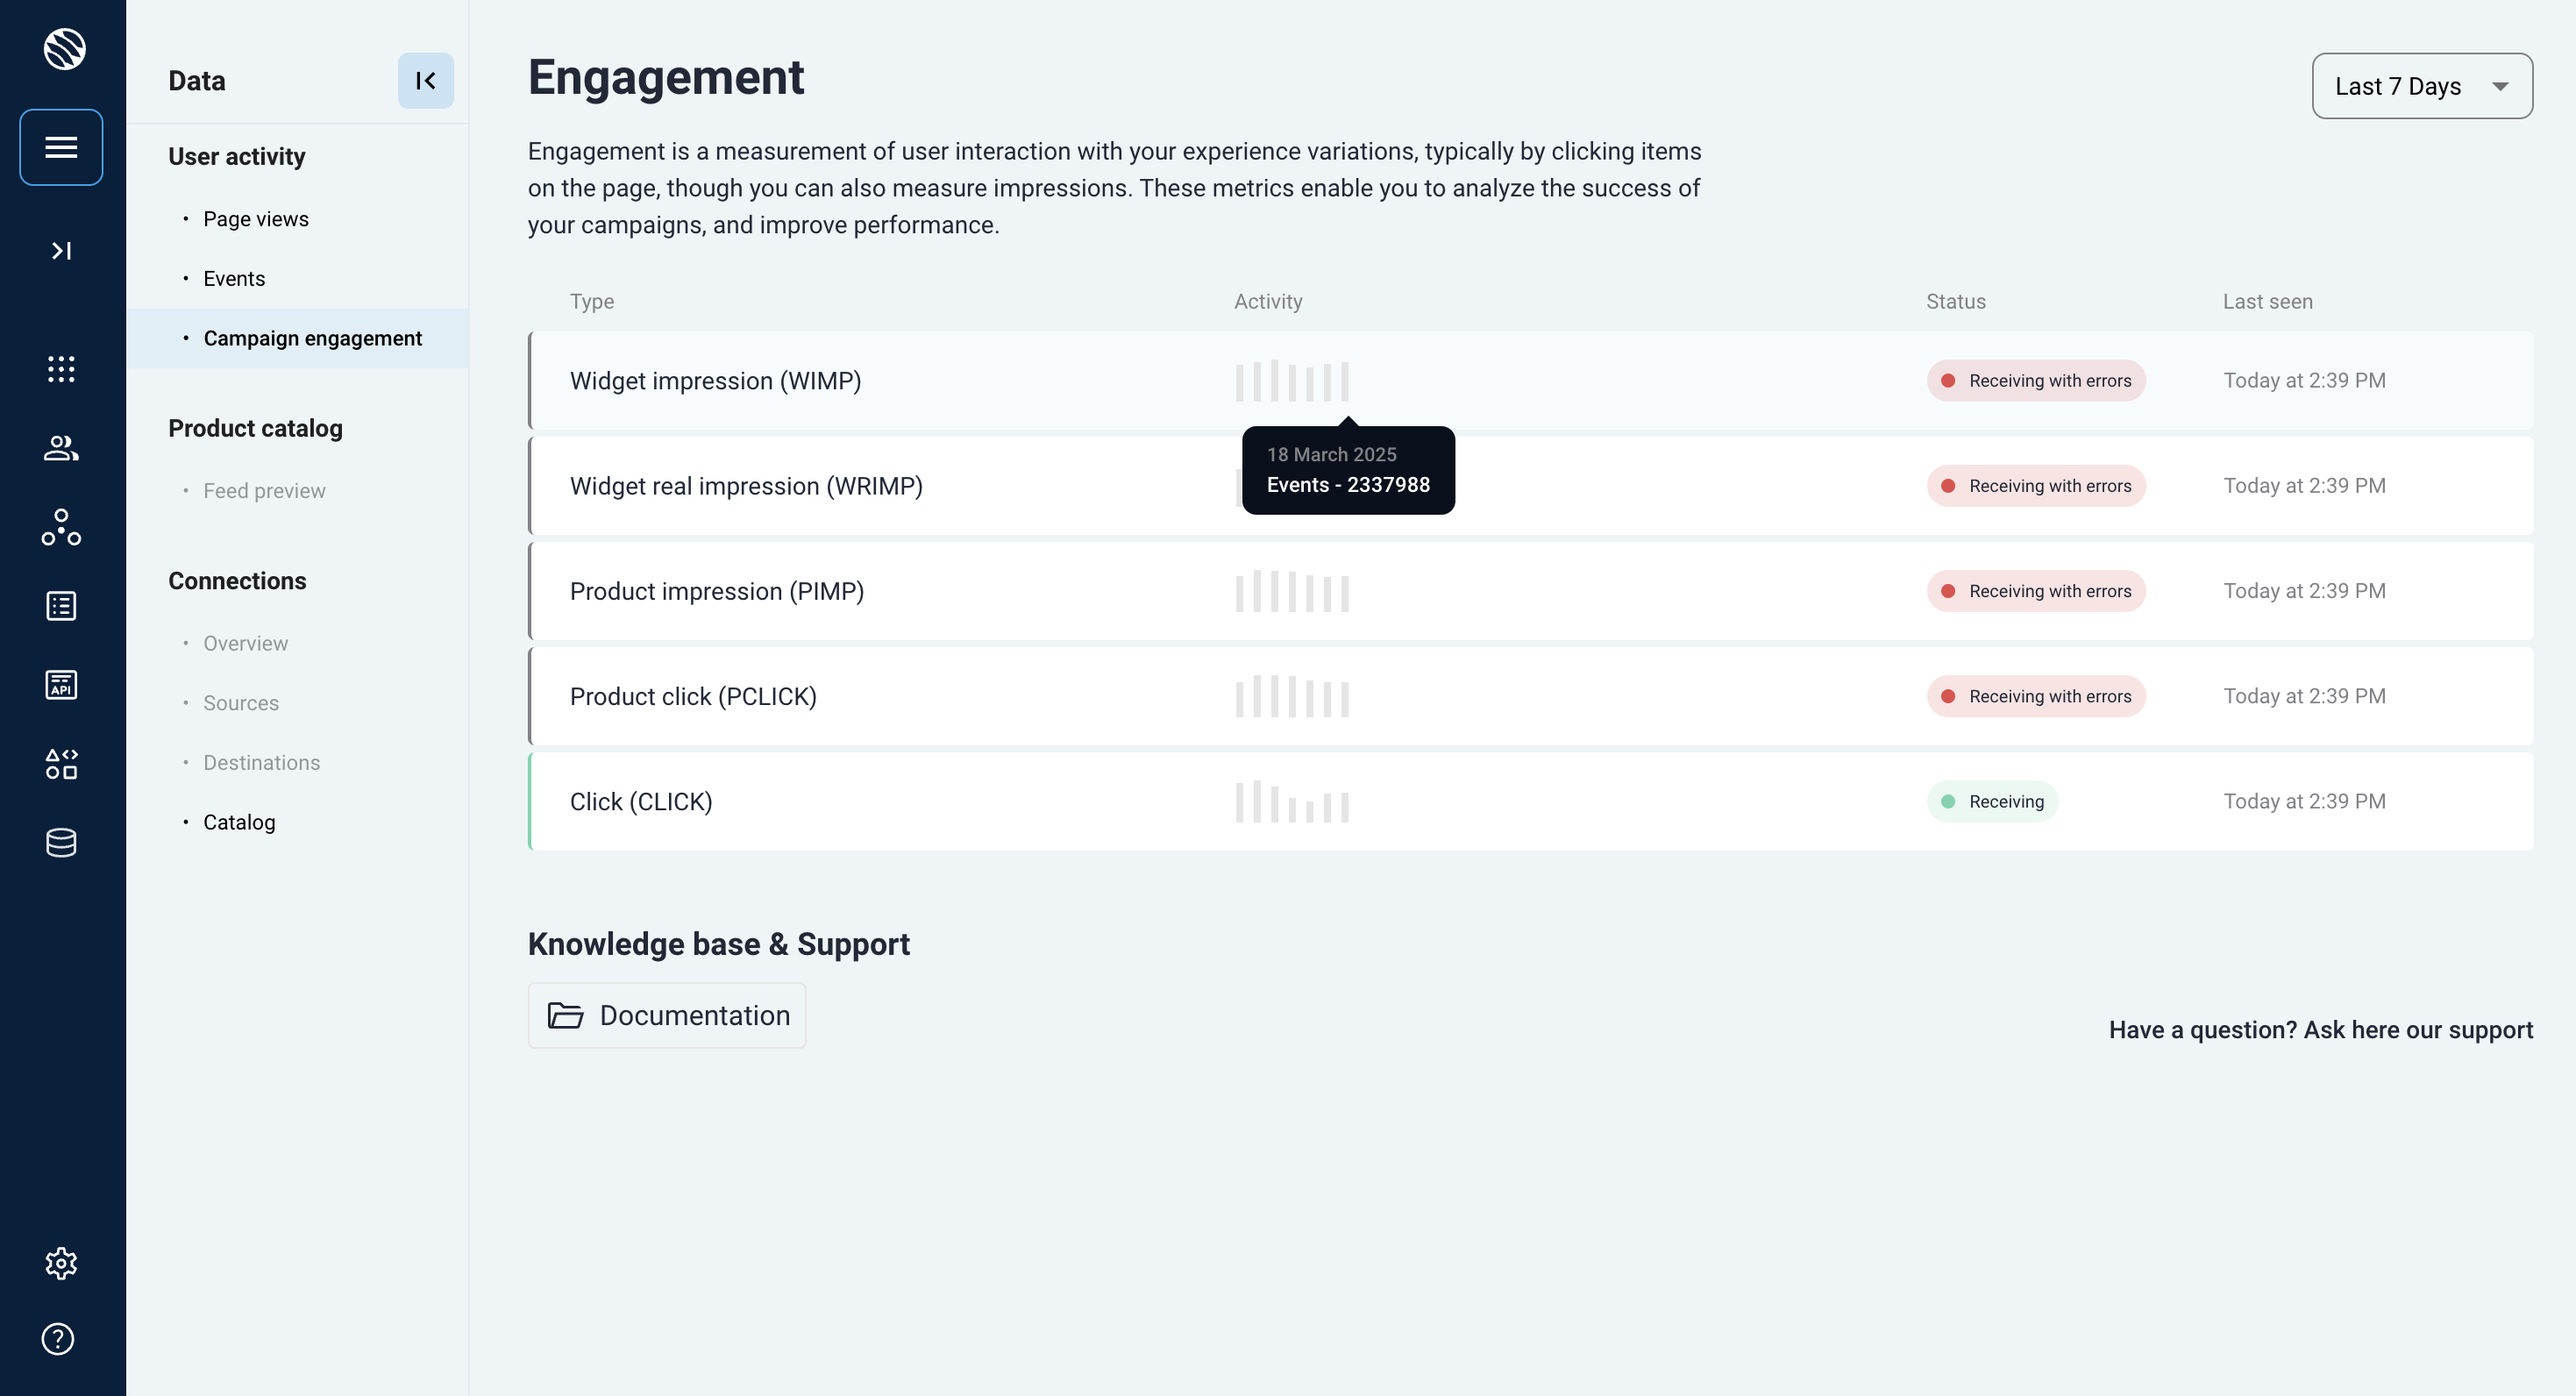Click the help question mark icon

[58, 1339]
